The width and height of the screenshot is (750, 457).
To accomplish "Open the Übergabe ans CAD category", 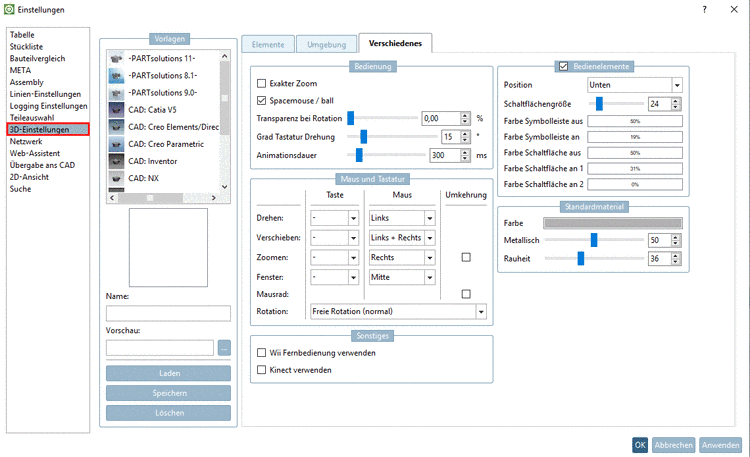I will [42, 165].
